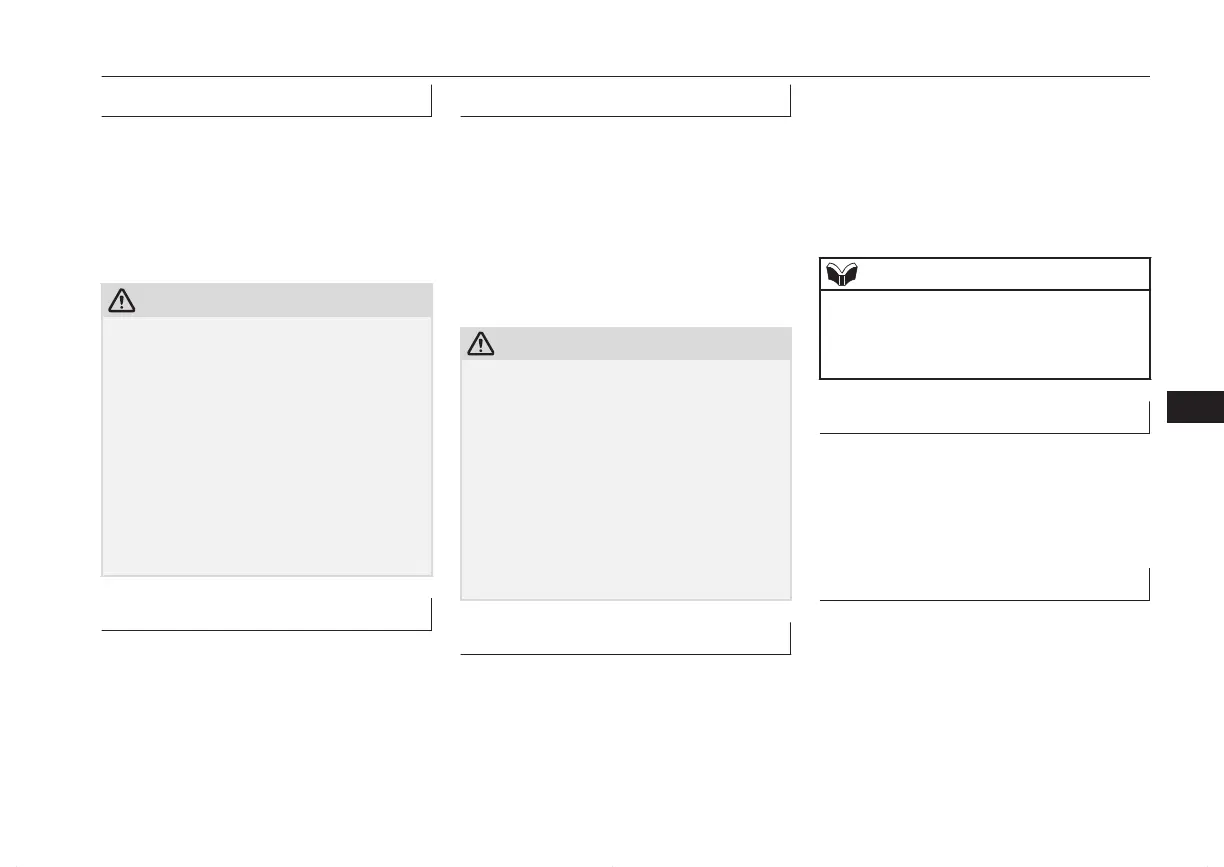Select the heading box below the middle caution box
The width and height of the screenshot is (1224, 867).
coord(626,638)
